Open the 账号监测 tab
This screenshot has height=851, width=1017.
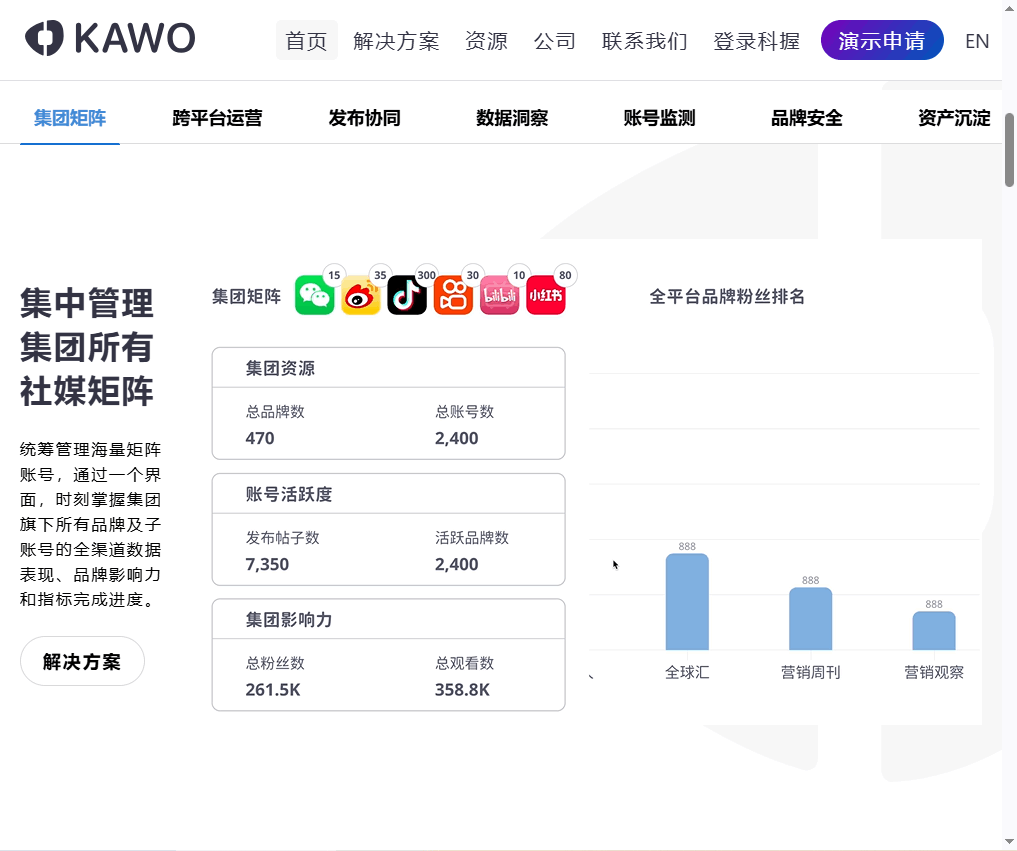pos(658,118)
